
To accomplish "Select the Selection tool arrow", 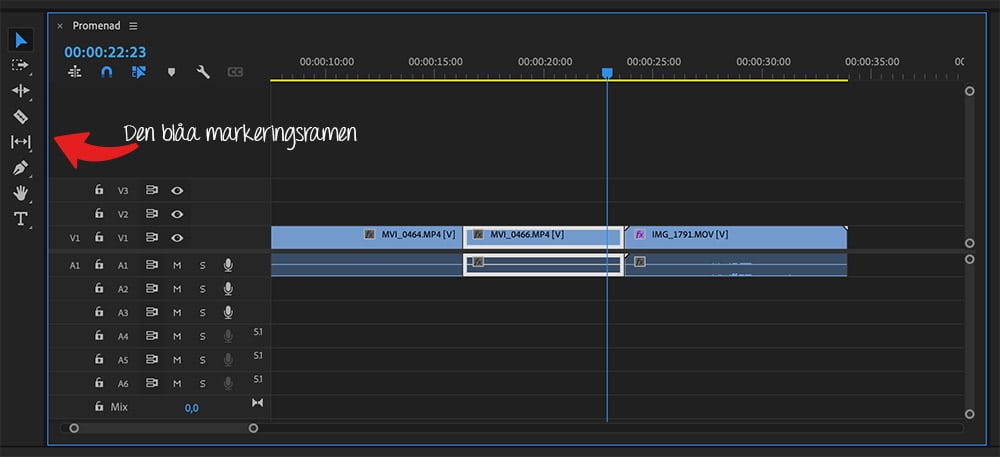I will pyautogui.click(x=21, y=41).
